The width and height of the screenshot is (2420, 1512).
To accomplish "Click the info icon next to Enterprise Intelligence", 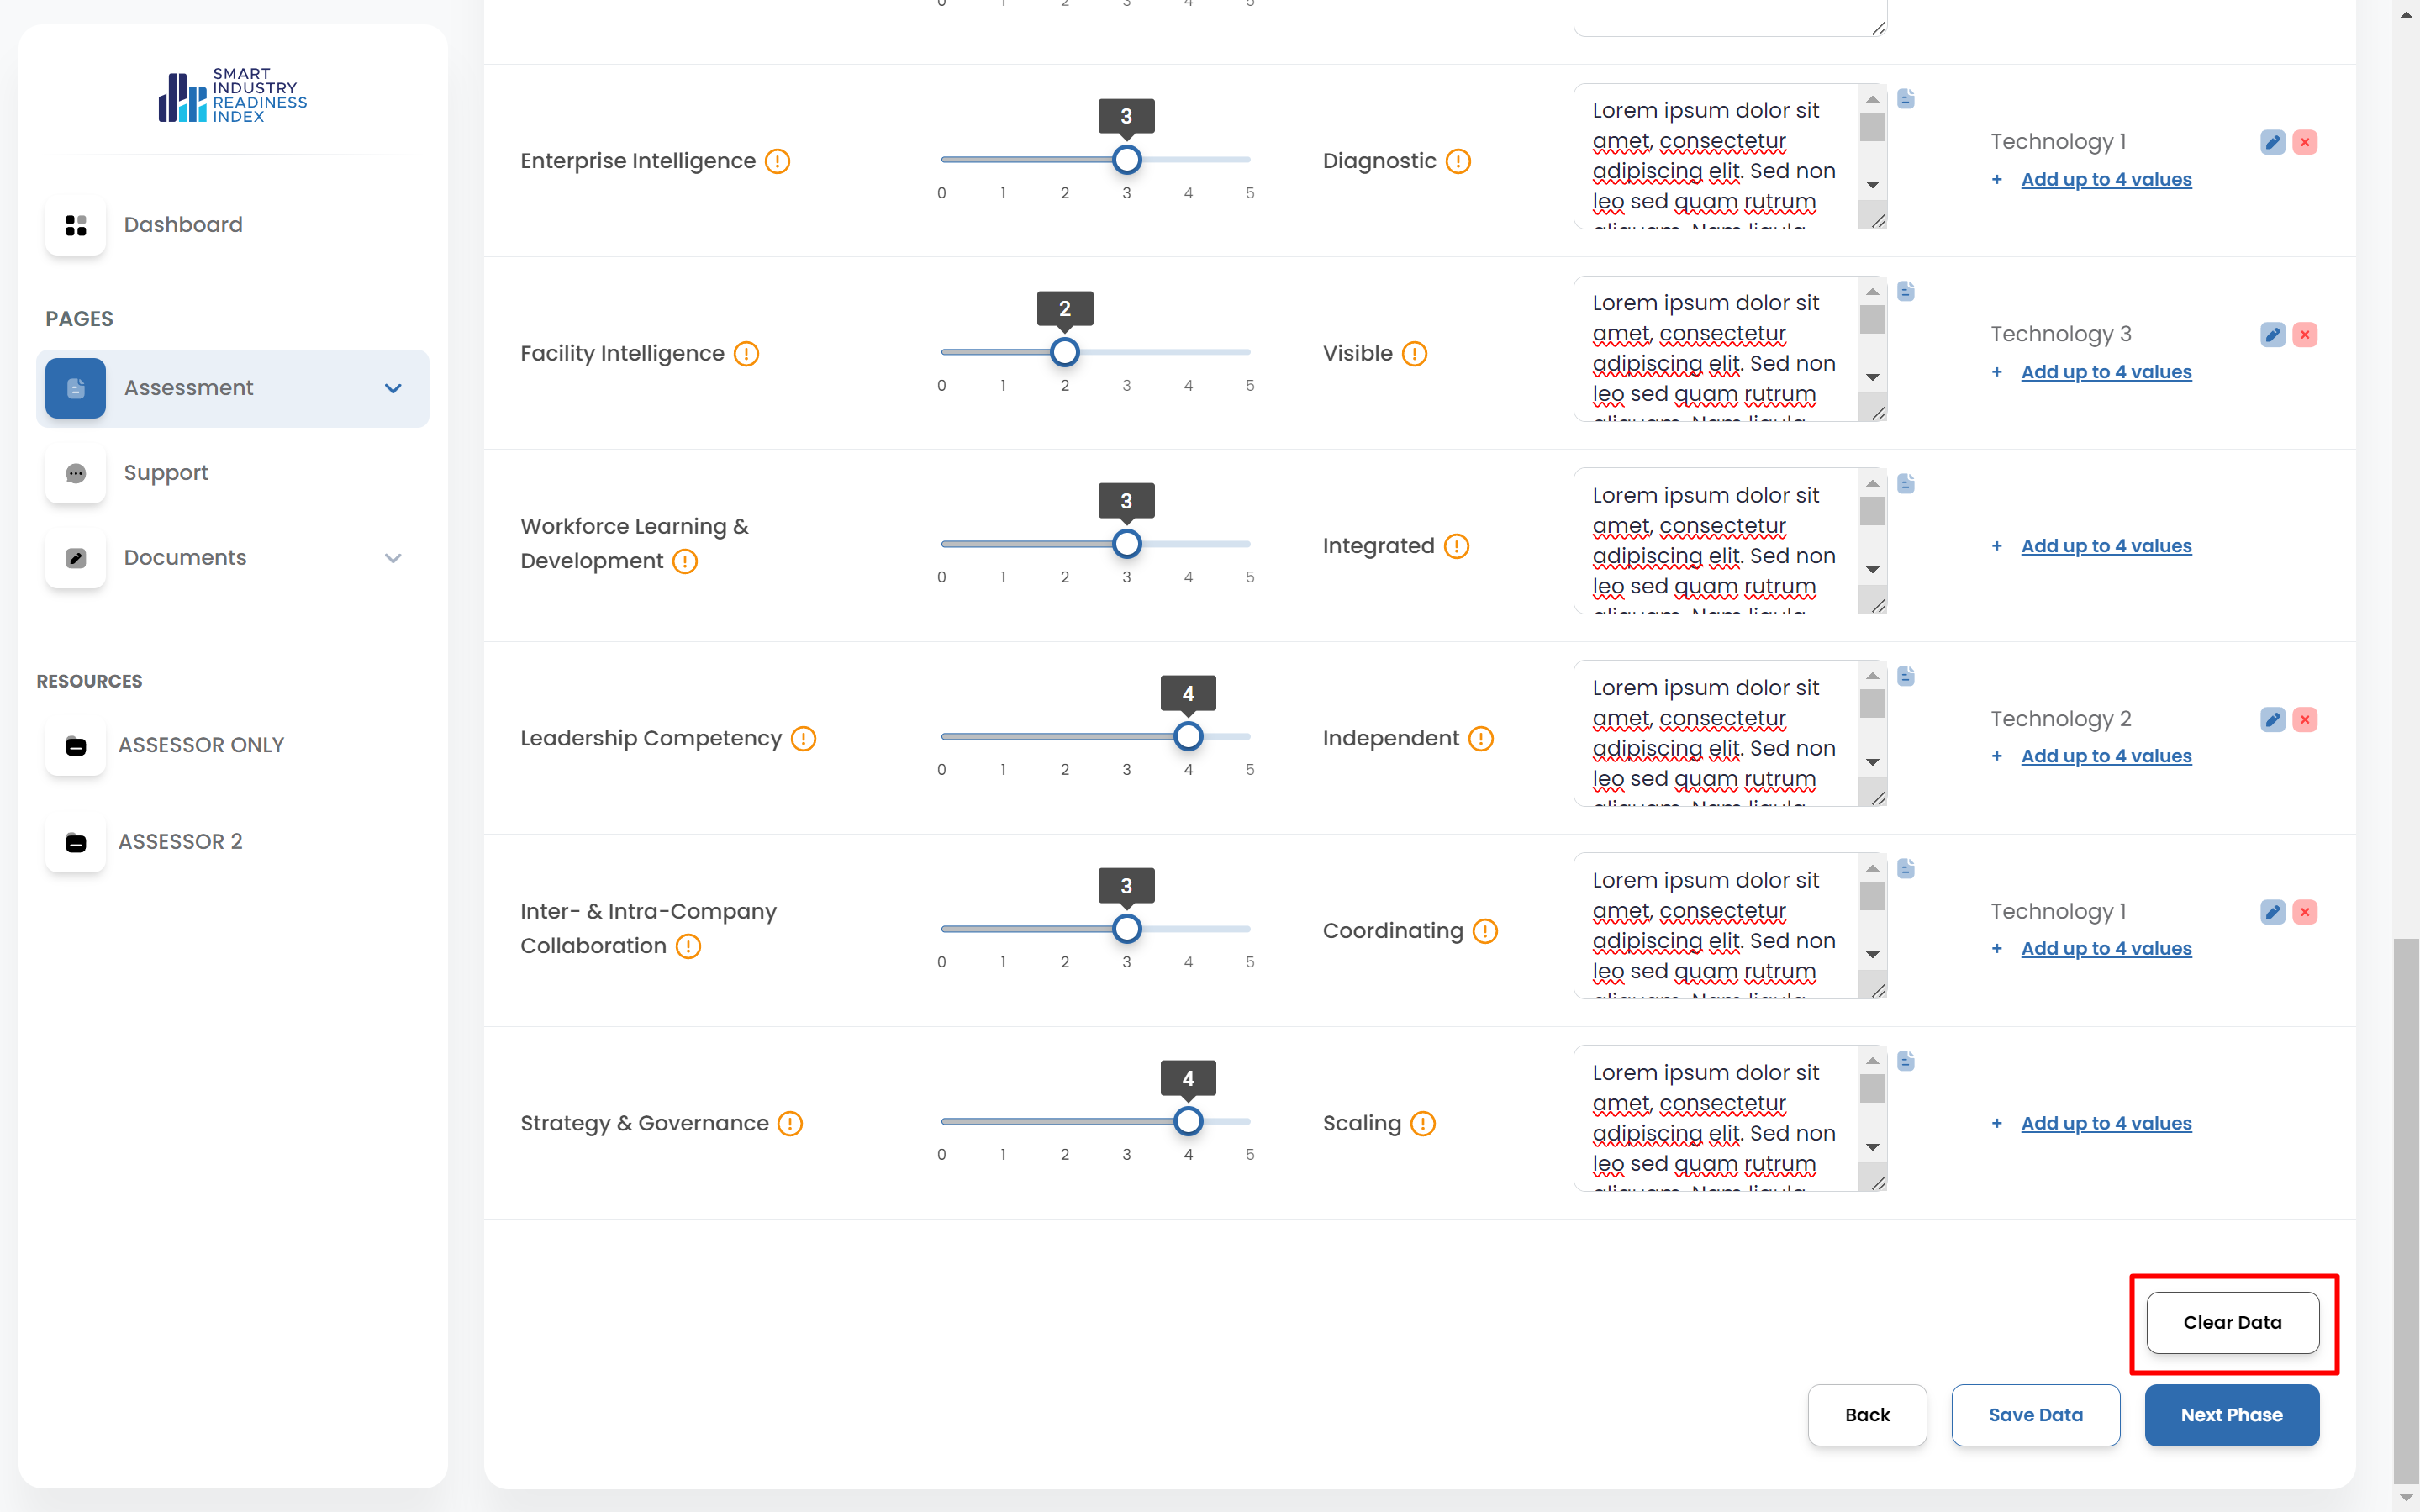I will pos(777,161).
